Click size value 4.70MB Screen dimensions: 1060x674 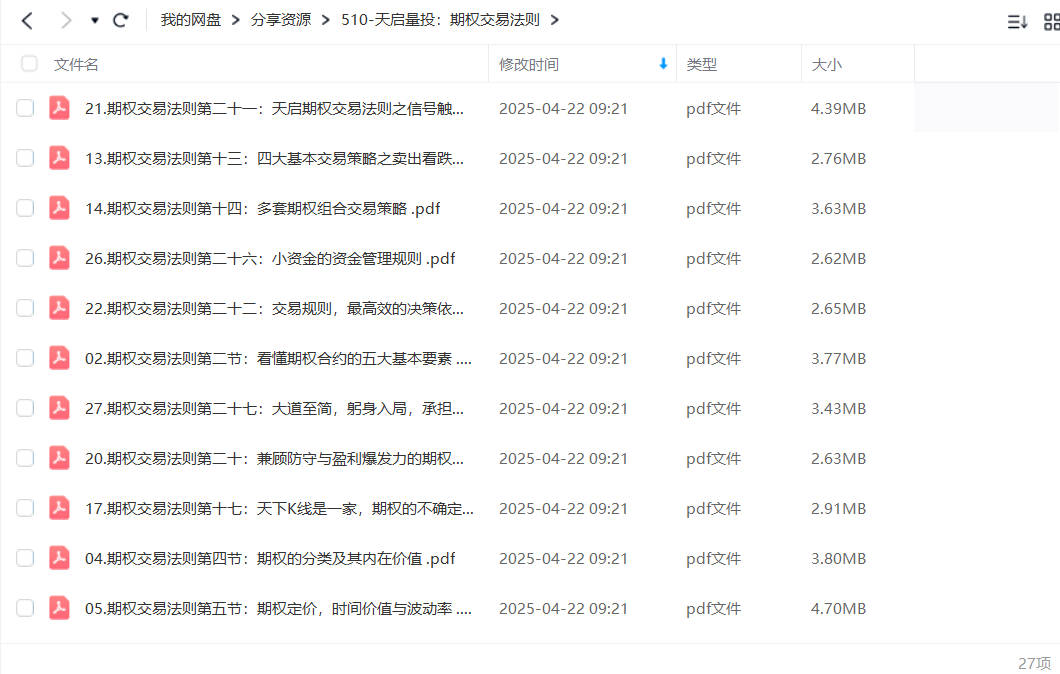838,609
